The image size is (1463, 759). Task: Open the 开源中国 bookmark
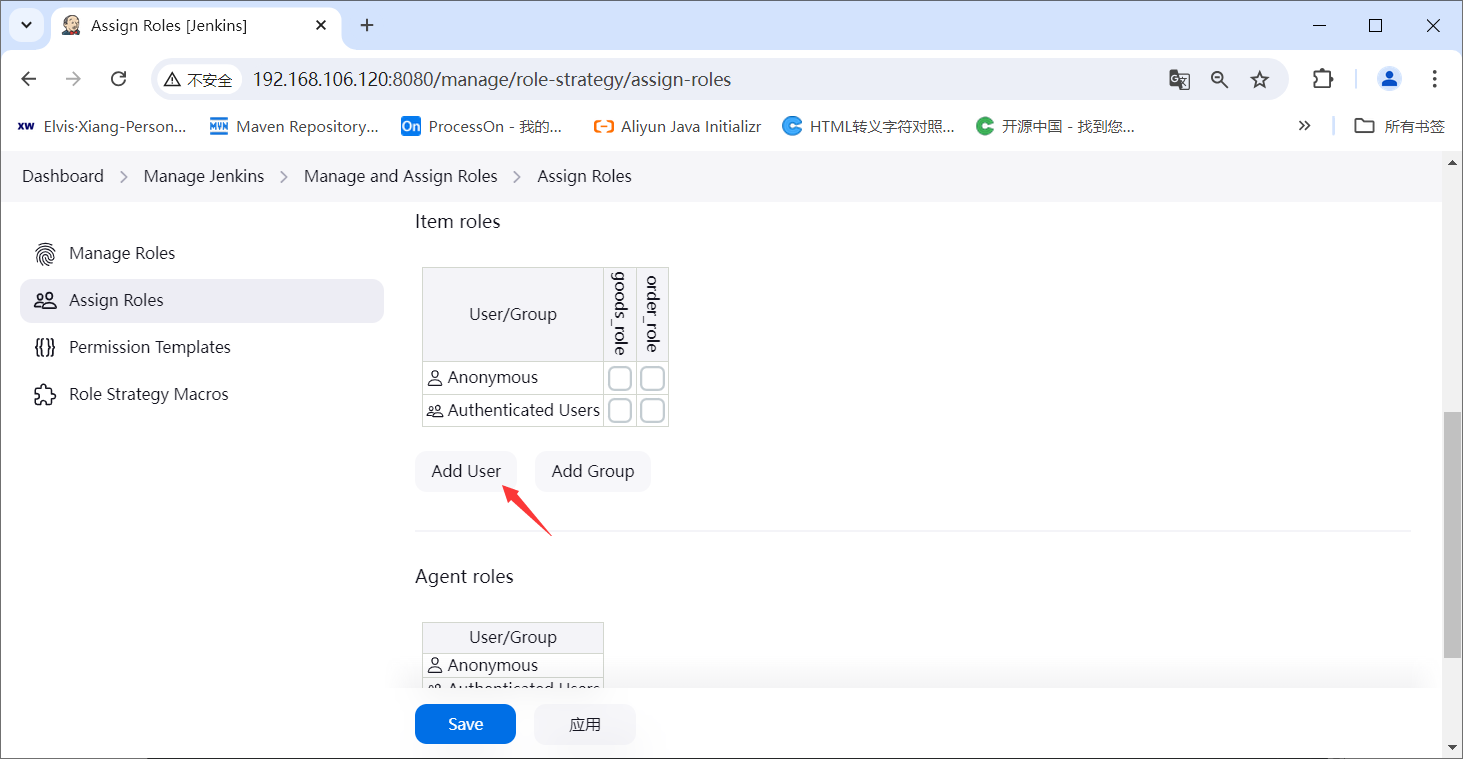click(x=1055, y=126)
